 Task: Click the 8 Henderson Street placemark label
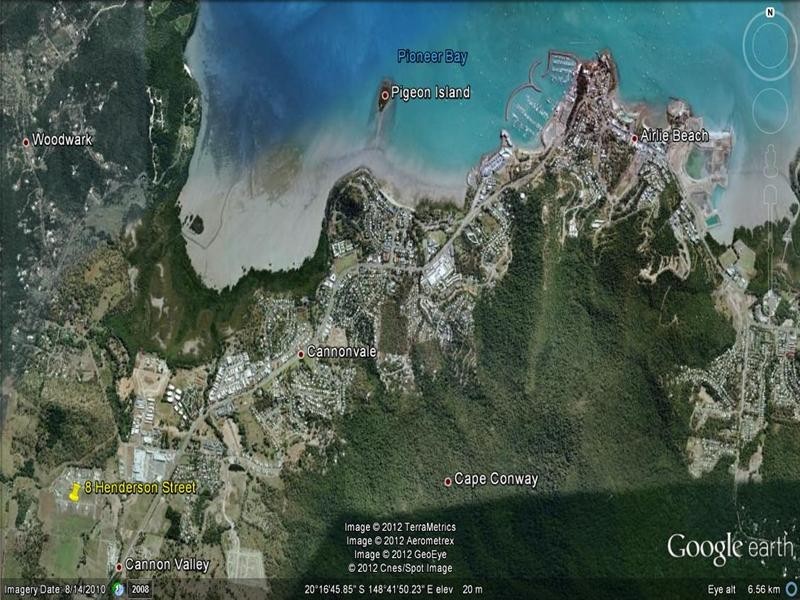[x=140, y=487]
